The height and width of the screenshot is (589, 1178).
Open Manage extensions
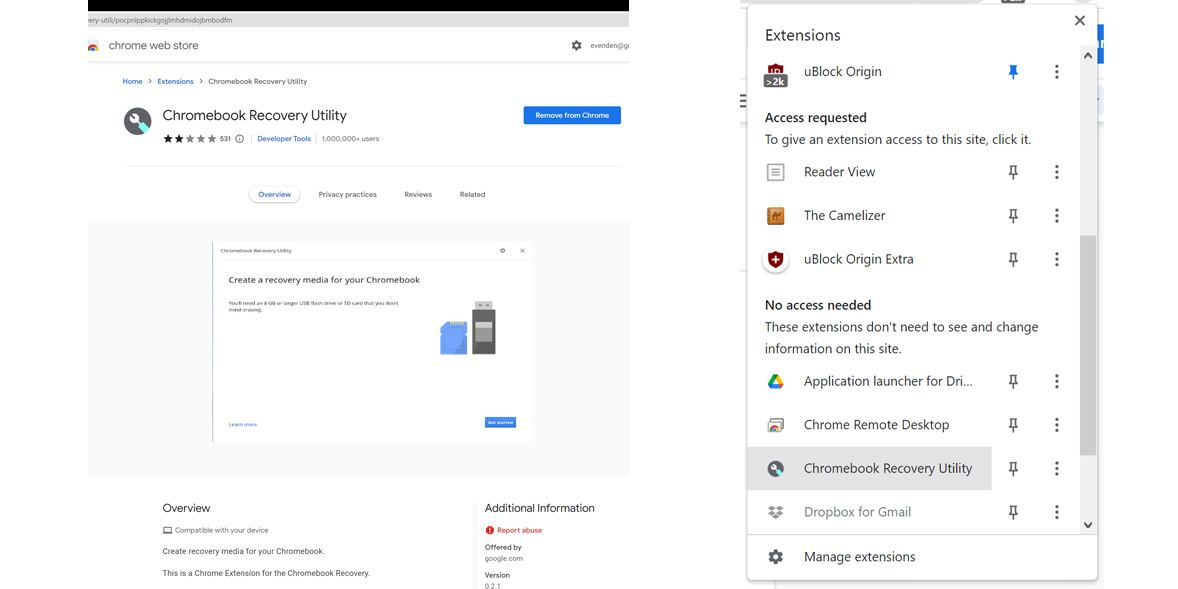(922, 557)
